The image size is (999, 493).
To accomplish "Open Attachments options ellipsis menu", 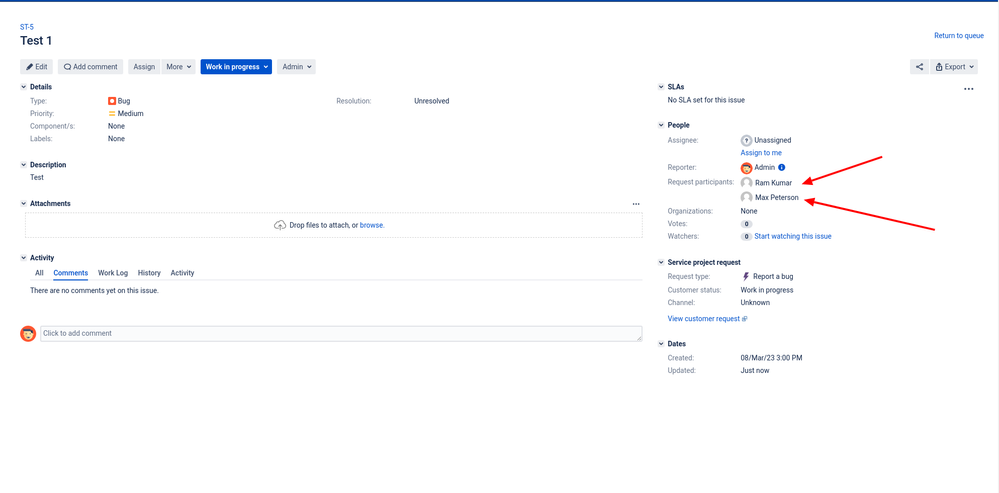I will [x=636, y=204].
